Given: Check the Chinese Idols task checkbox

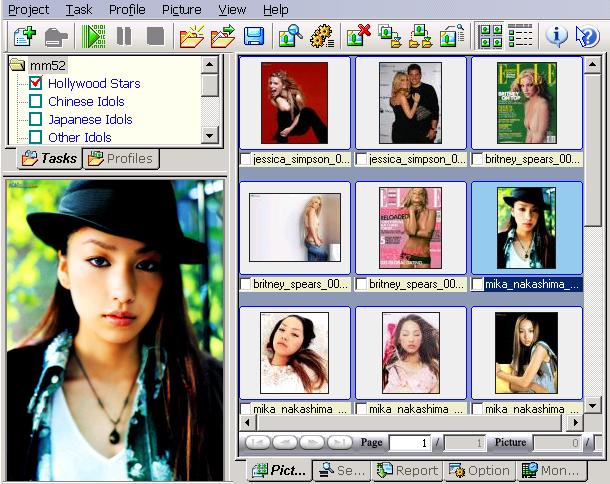Looking at the screenshot, I should pos(36,101).
